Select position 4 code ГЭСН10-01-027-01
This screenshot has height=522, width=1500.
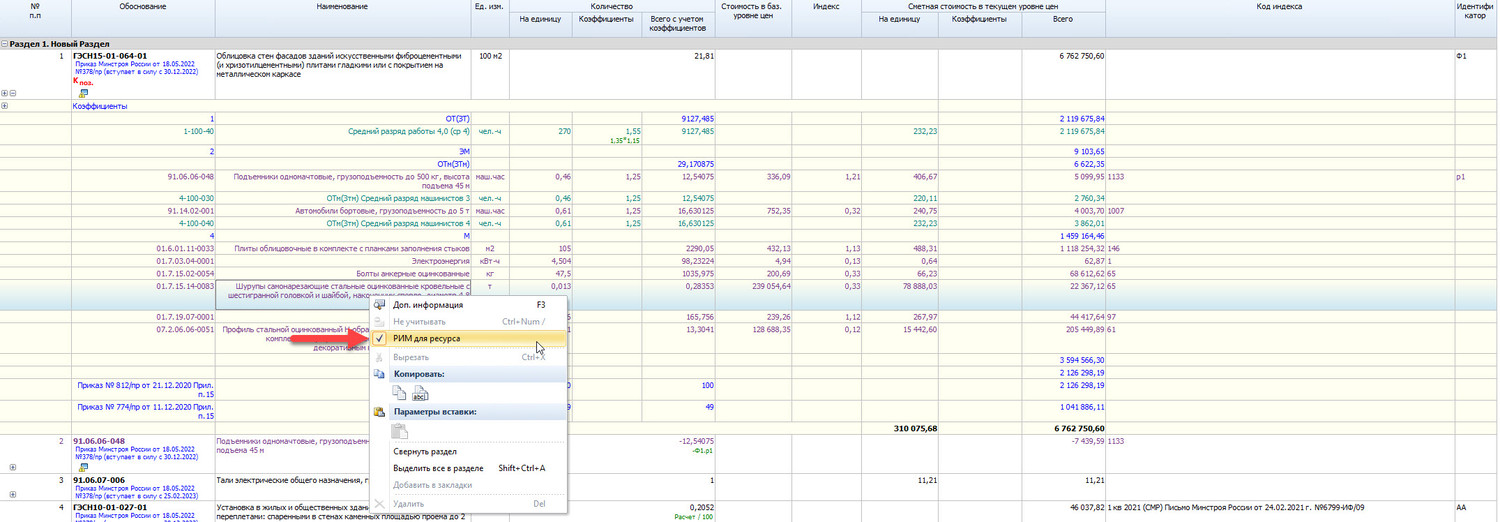click(x=110, y=508)
